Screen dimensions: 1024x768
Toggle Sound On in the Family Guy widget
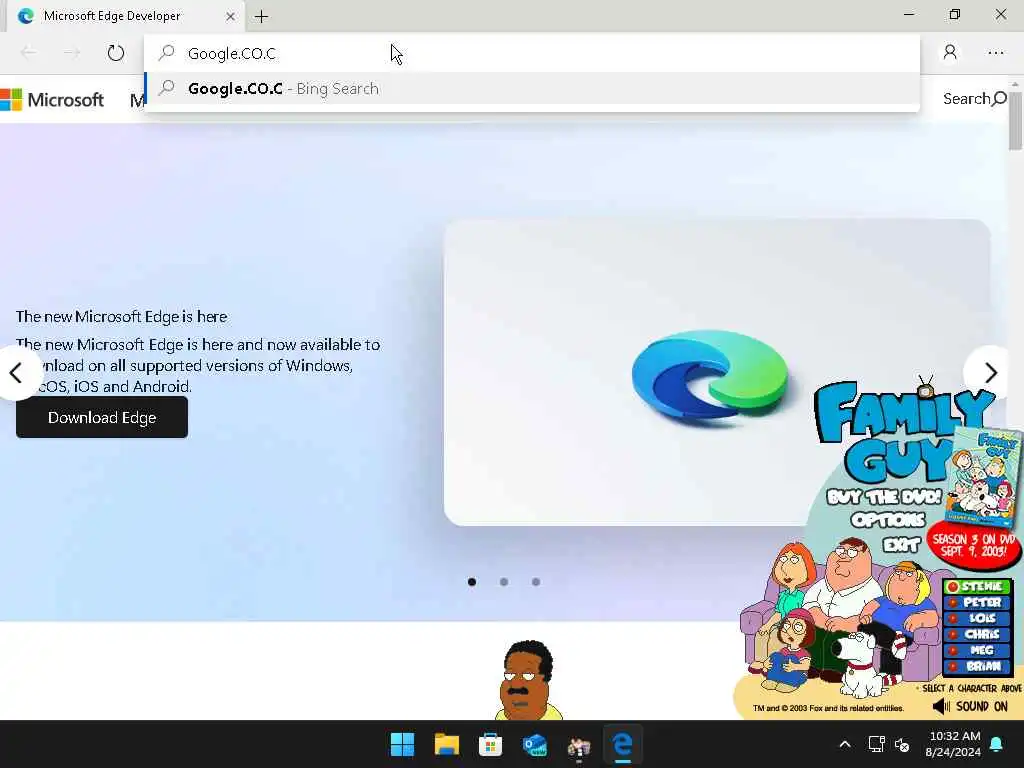970,707
